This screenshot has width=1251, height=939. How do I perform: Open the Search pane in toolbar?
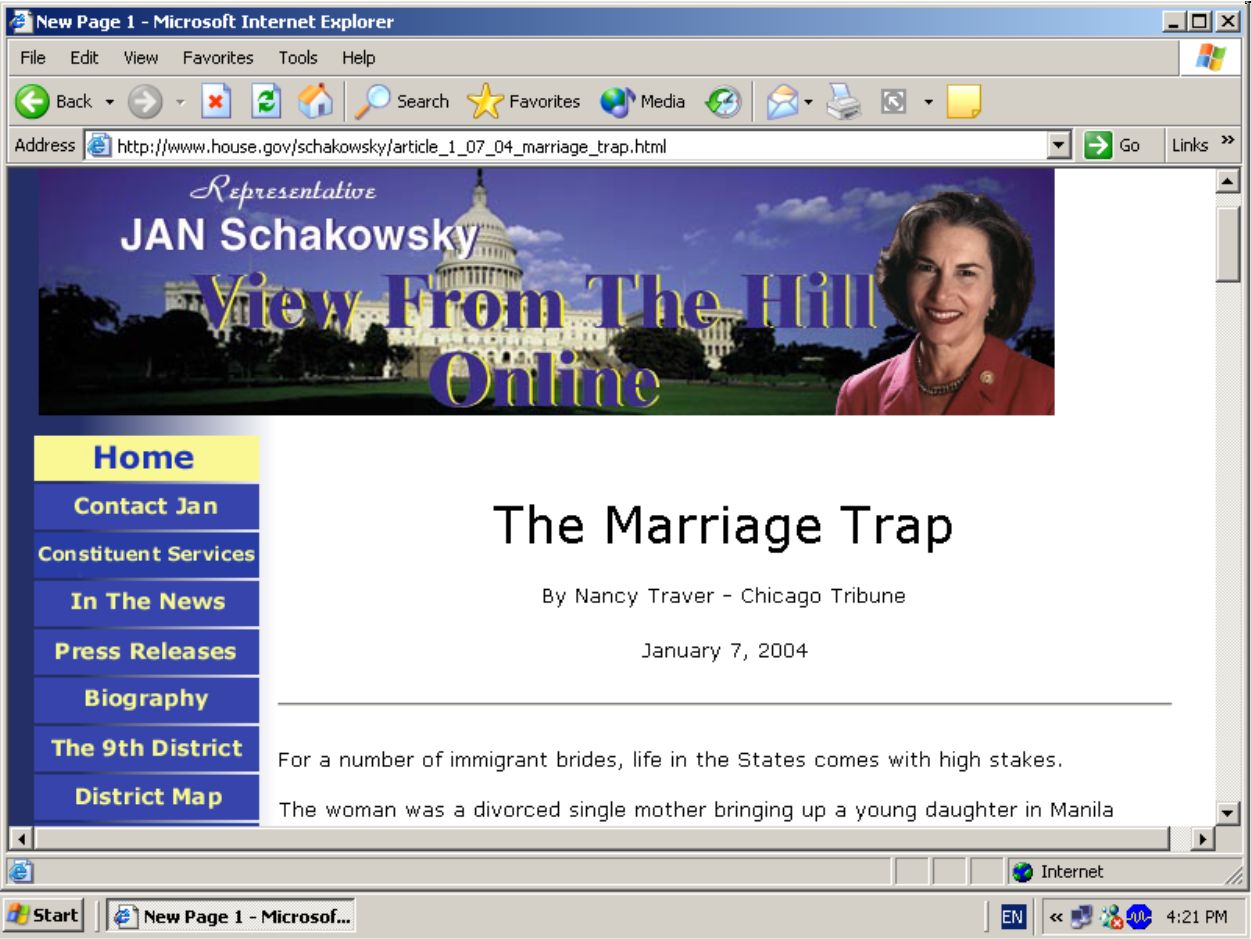click(x=402, y=101)
